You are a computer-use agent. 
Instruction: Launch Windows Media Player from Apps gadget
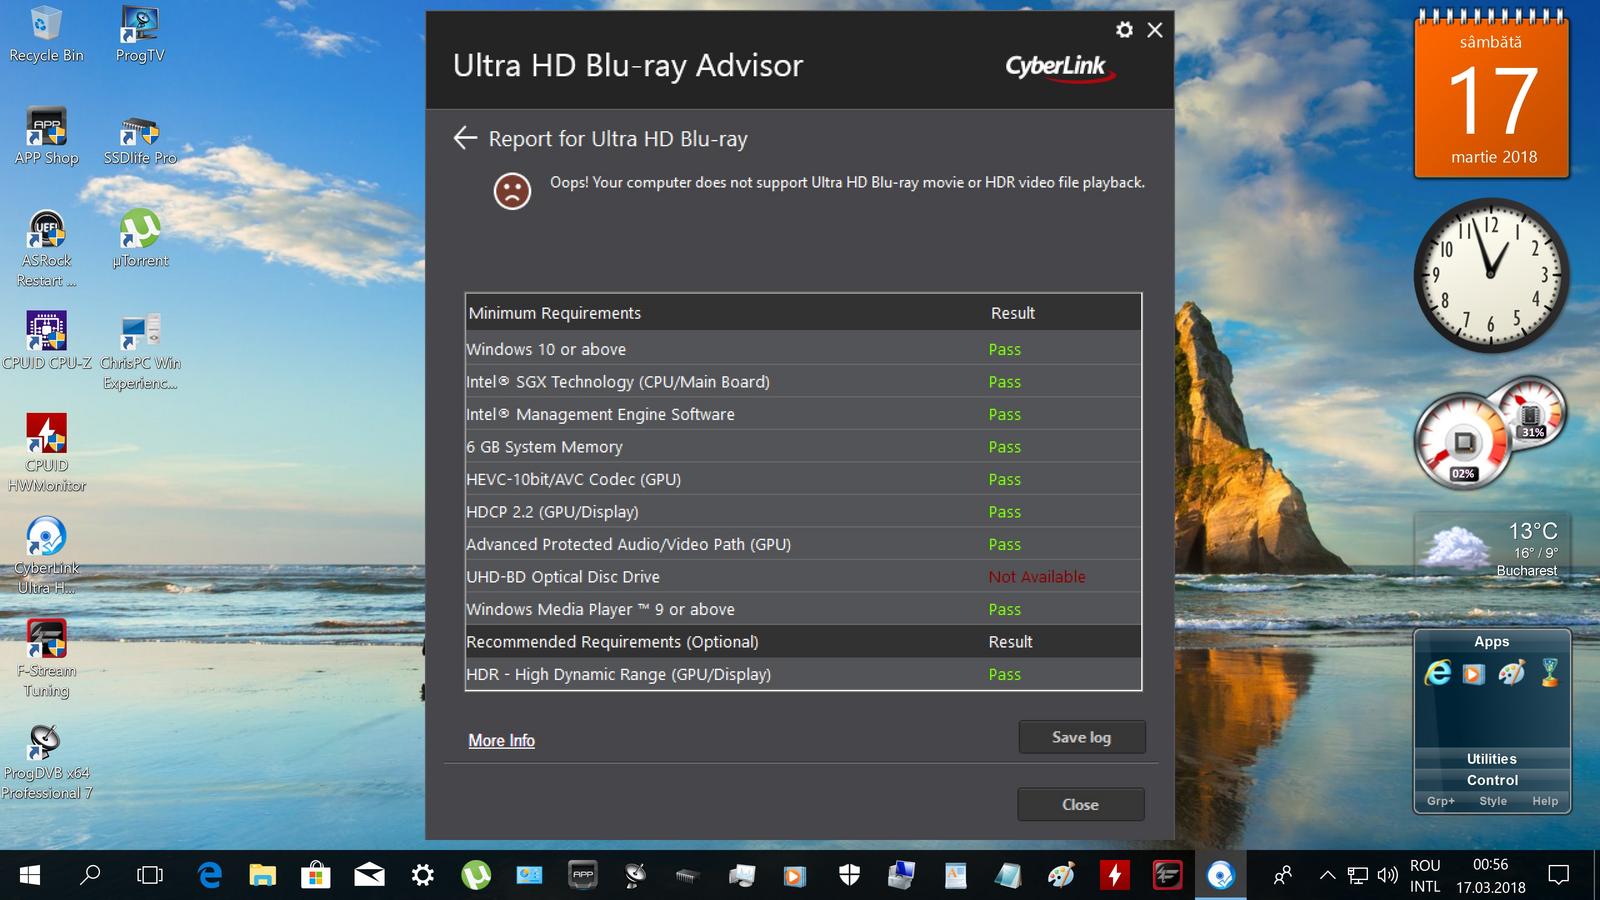tap(1474, 674)
